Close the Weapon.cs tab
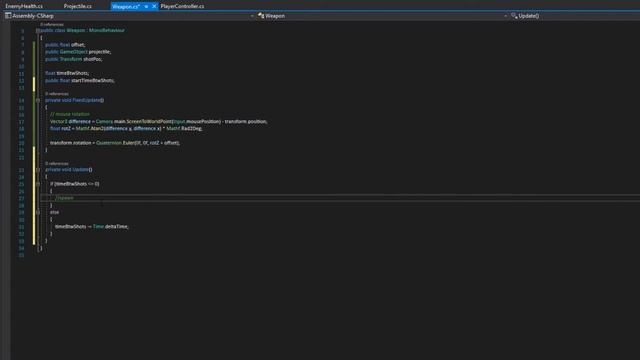The image size is (640, 360). (x=154, y=7)
